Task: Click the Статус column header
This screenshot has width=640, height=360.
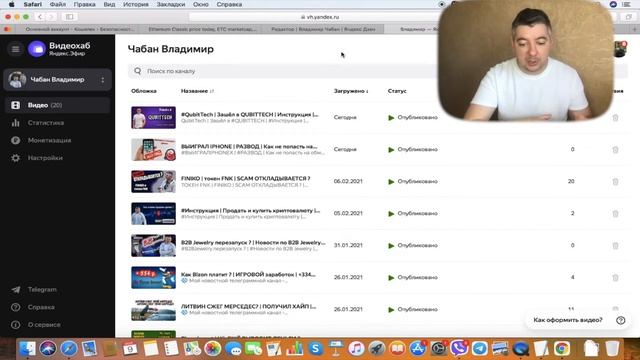Action: [x=397, y=91]
